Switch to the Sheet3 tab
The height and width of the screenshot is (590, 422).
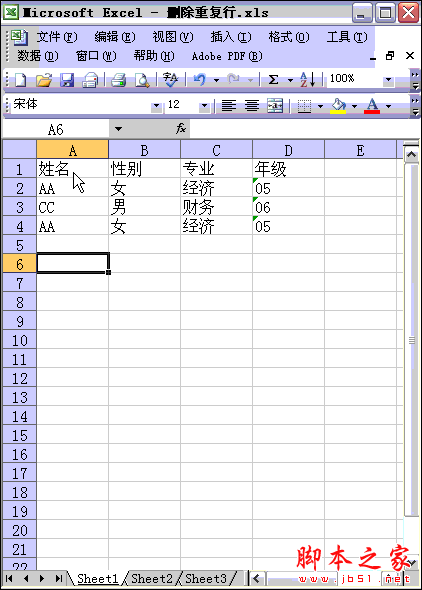point(206,578)
